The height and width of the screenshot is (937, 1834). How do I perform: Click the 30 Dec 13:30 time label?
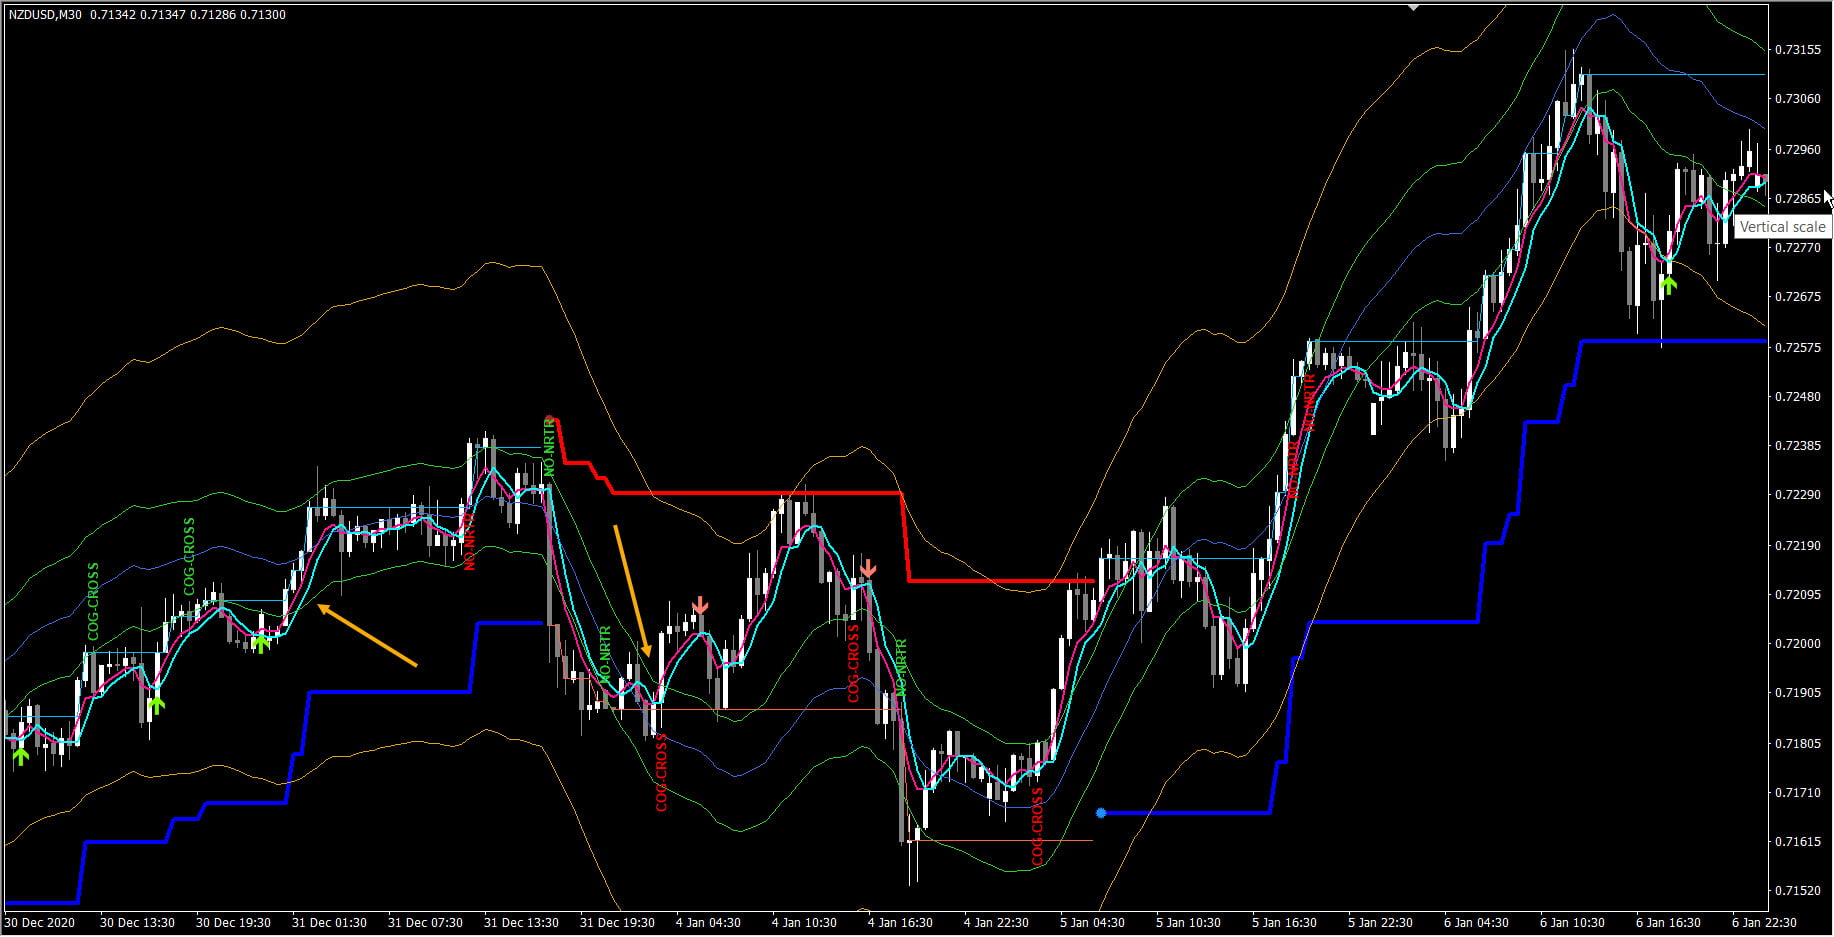(x=137, y=923)
